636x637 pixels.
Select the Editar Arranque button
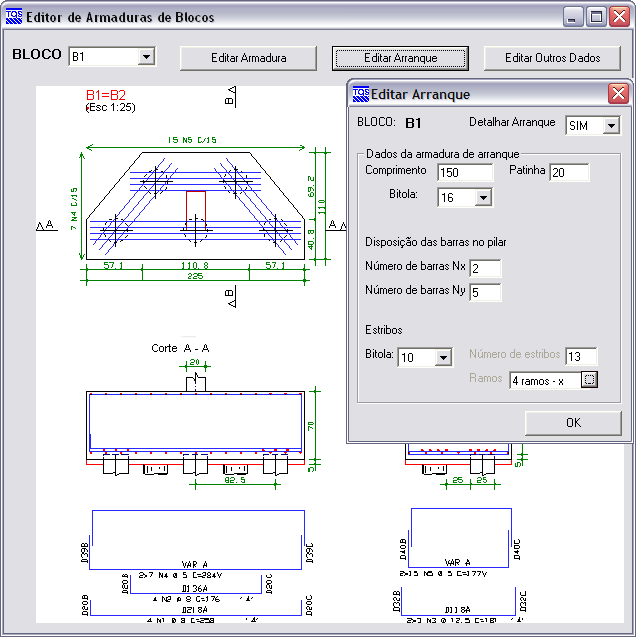400,58
